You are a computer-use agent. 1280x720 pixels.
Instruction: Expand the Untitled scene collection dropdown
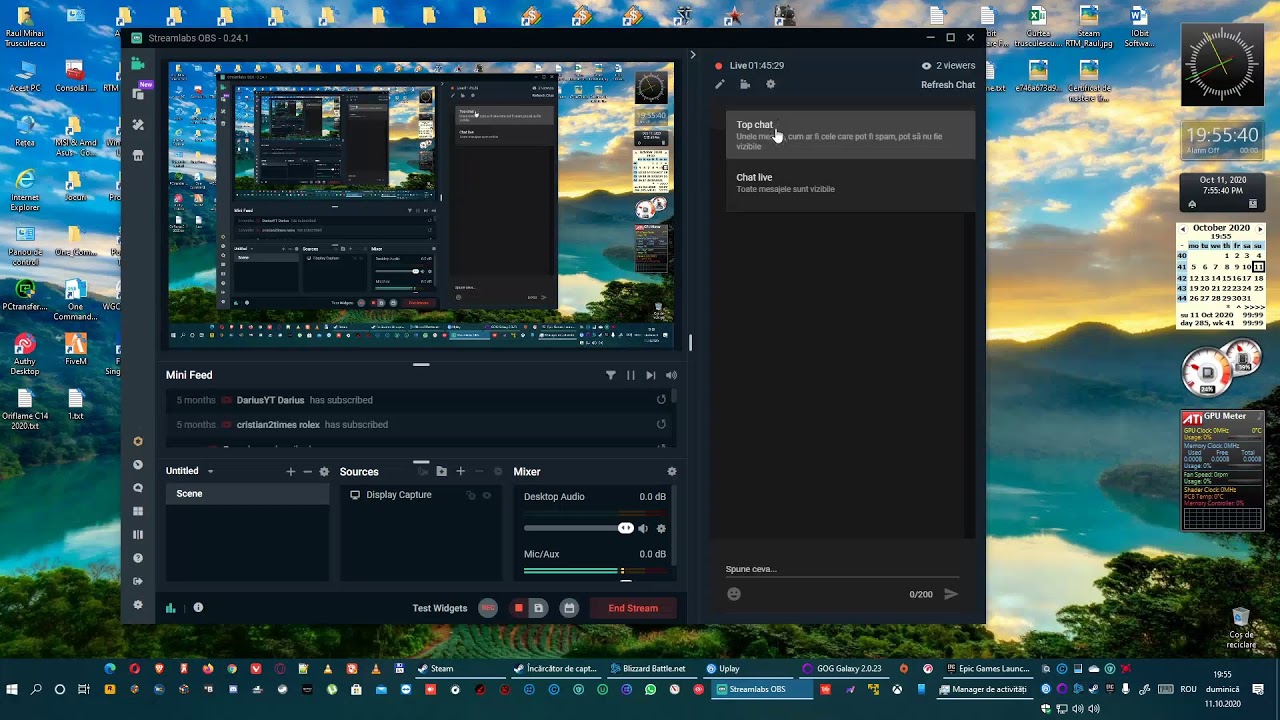click(210, 471)
